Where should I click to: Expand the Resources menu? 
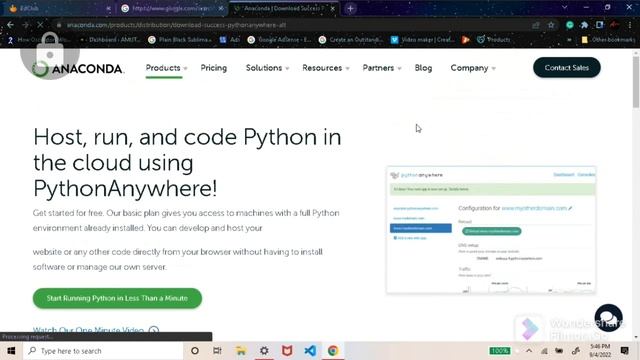(x=326, y=68)
